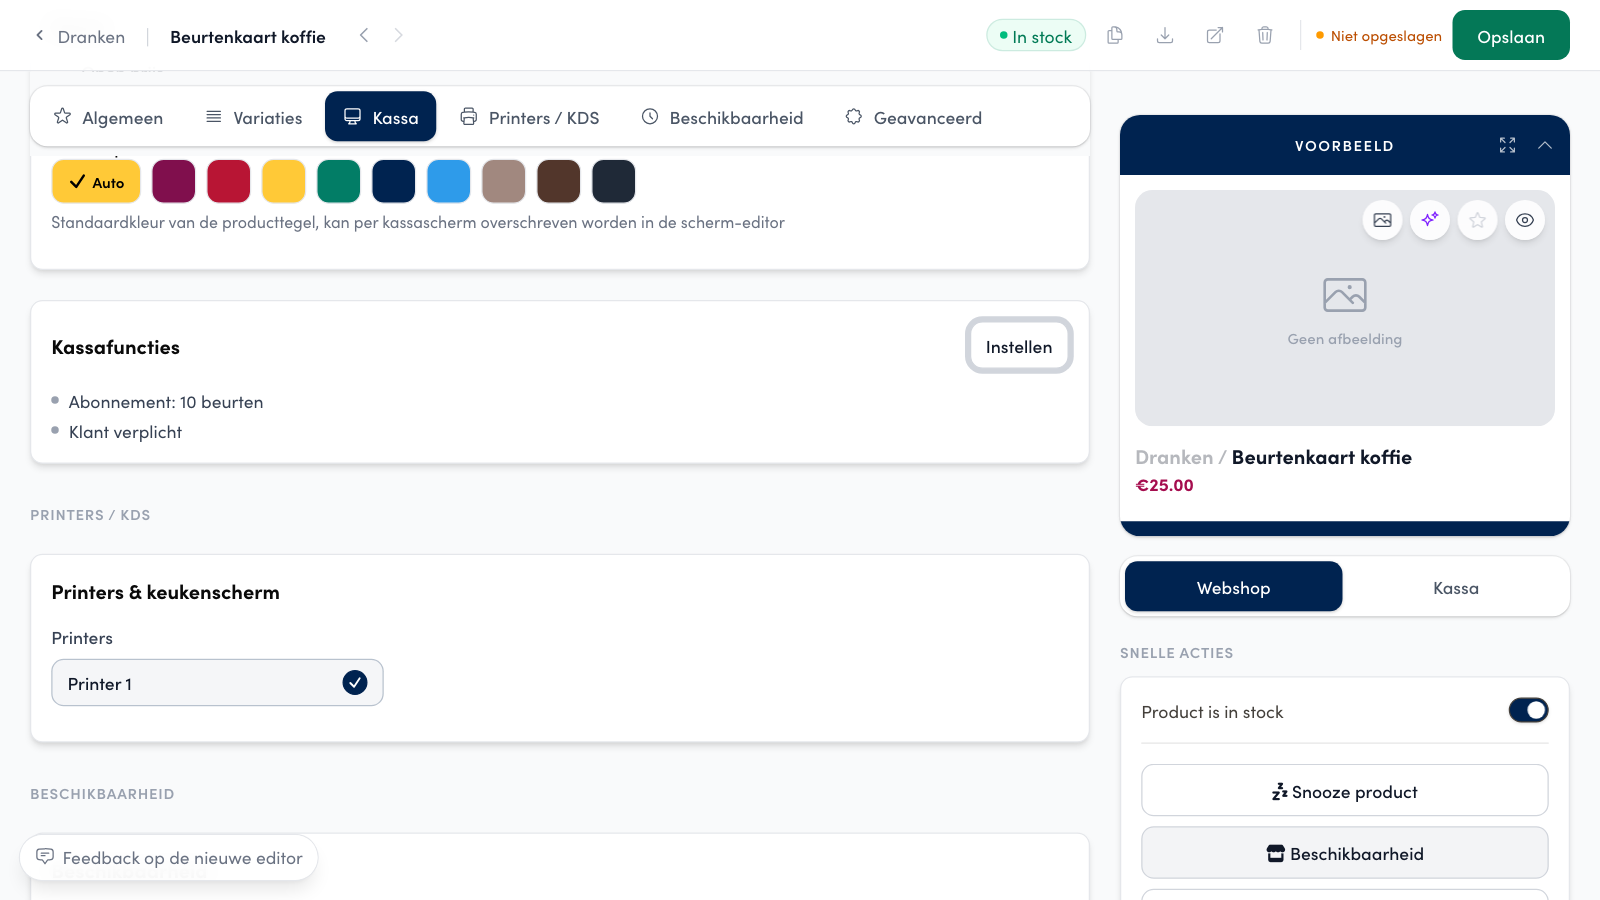Click the AI sparkle icon in preview

1430,220
